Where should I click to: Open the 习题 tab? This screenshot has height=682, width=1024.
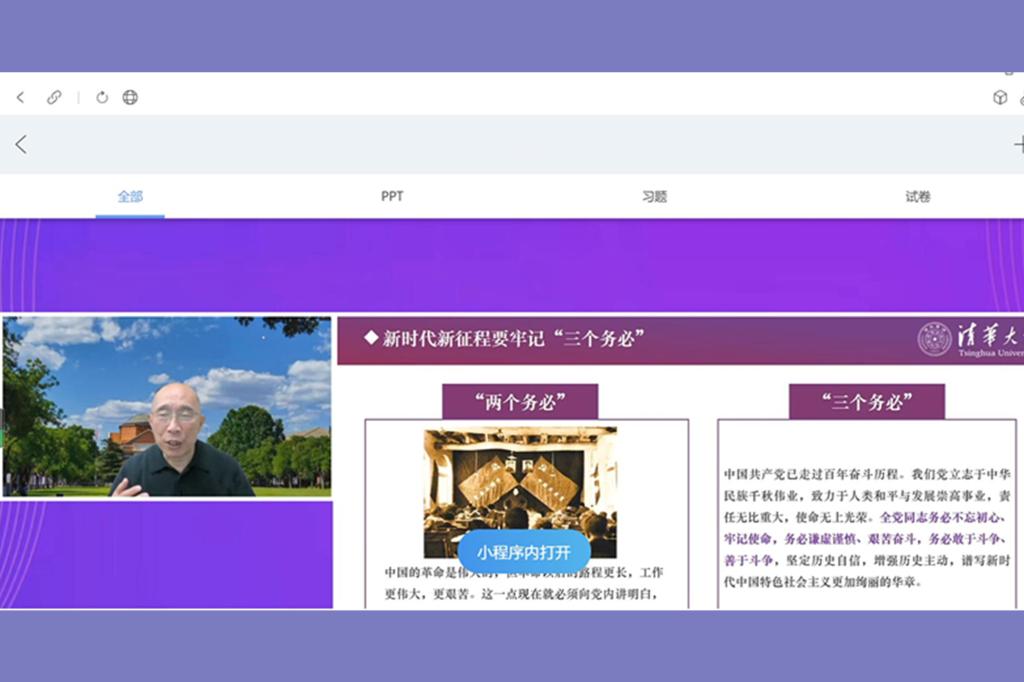click(654, 197)
